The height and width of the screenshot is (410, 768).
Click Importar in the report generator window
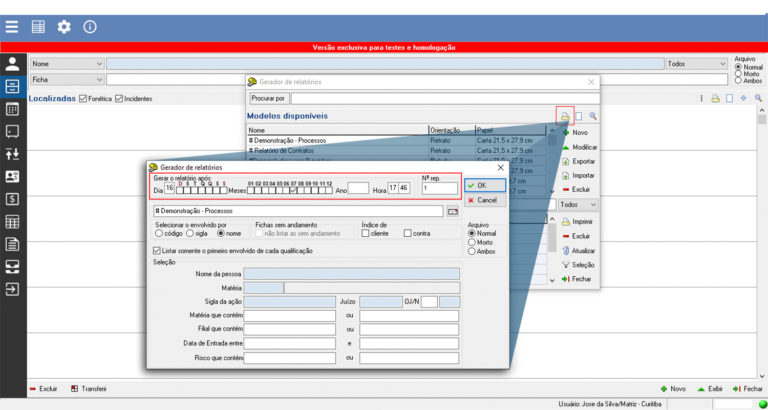(578, 175)
